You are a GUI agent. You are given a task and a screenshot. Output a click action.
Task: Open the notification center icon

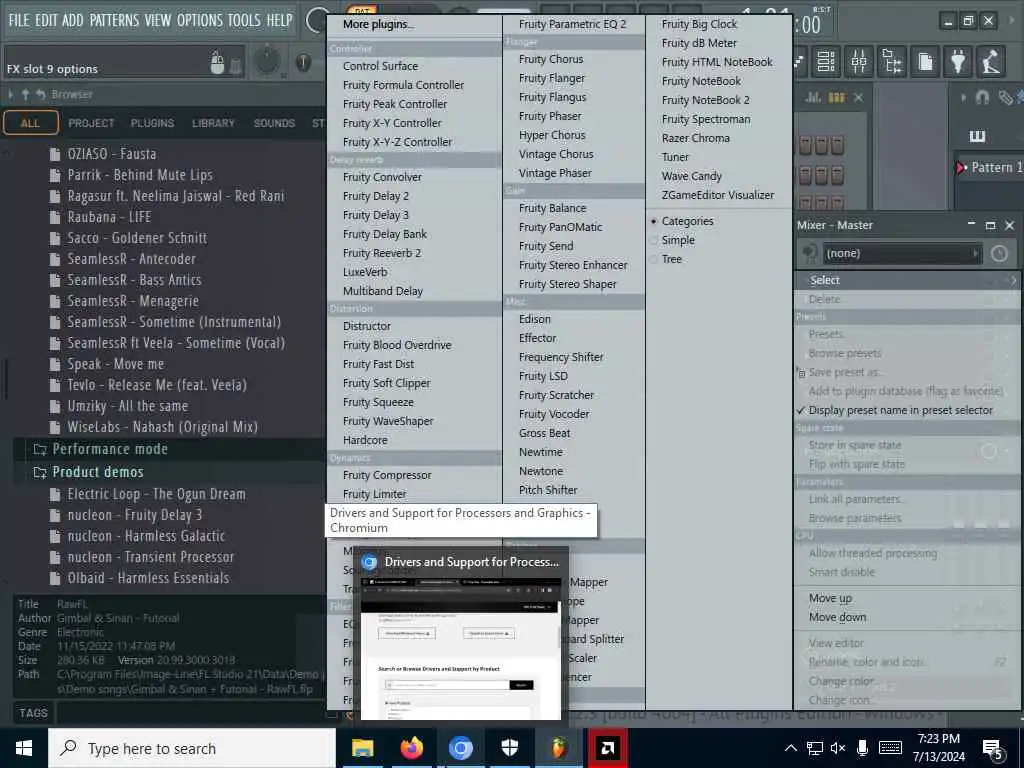pyautogui.click(x=993, y=750)
